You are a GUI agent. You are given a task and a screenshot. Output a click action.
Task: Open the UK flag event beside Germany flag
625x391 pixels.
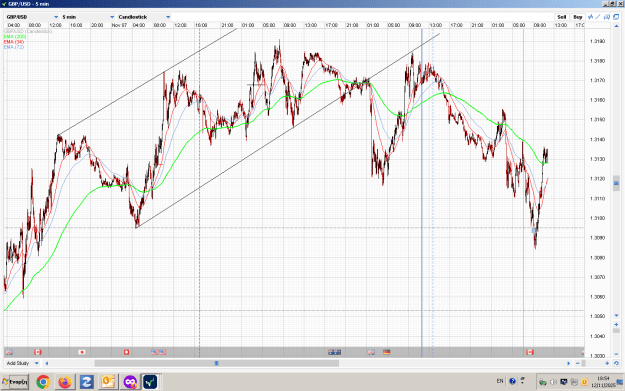click(371, 352)
